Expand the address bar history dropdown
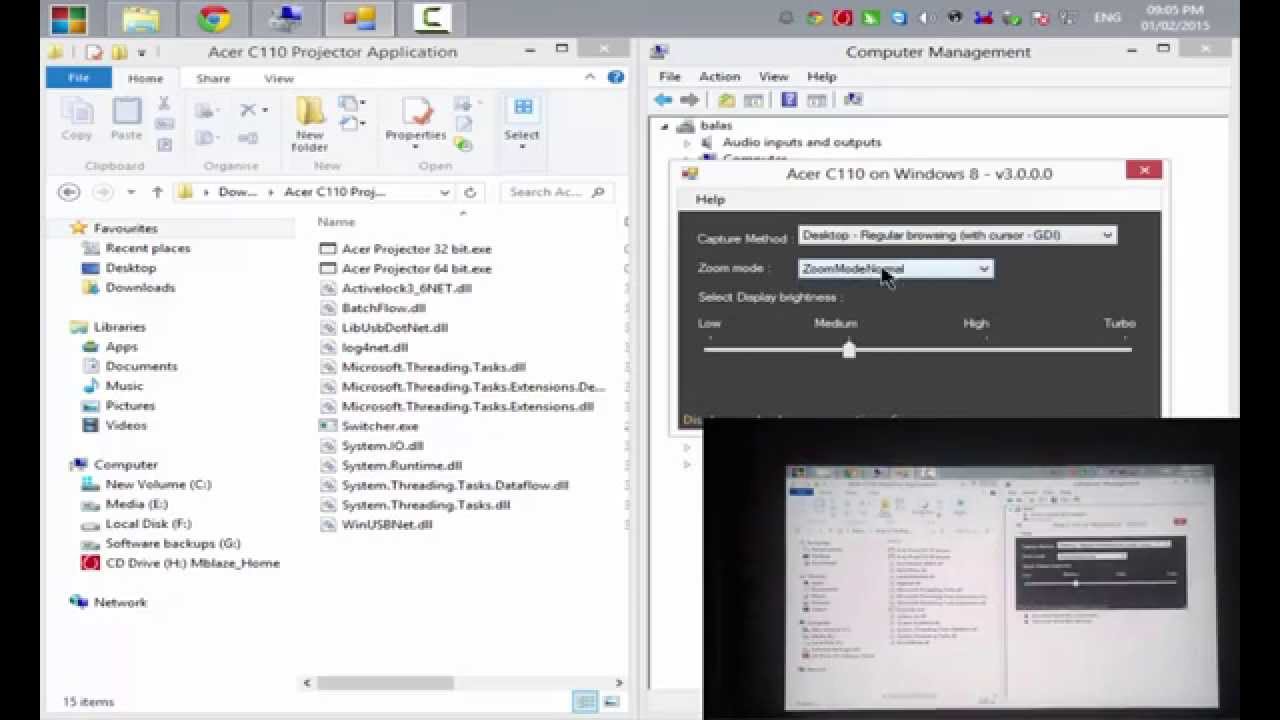This screenshot has width=1280, height=720. [445, 192]
